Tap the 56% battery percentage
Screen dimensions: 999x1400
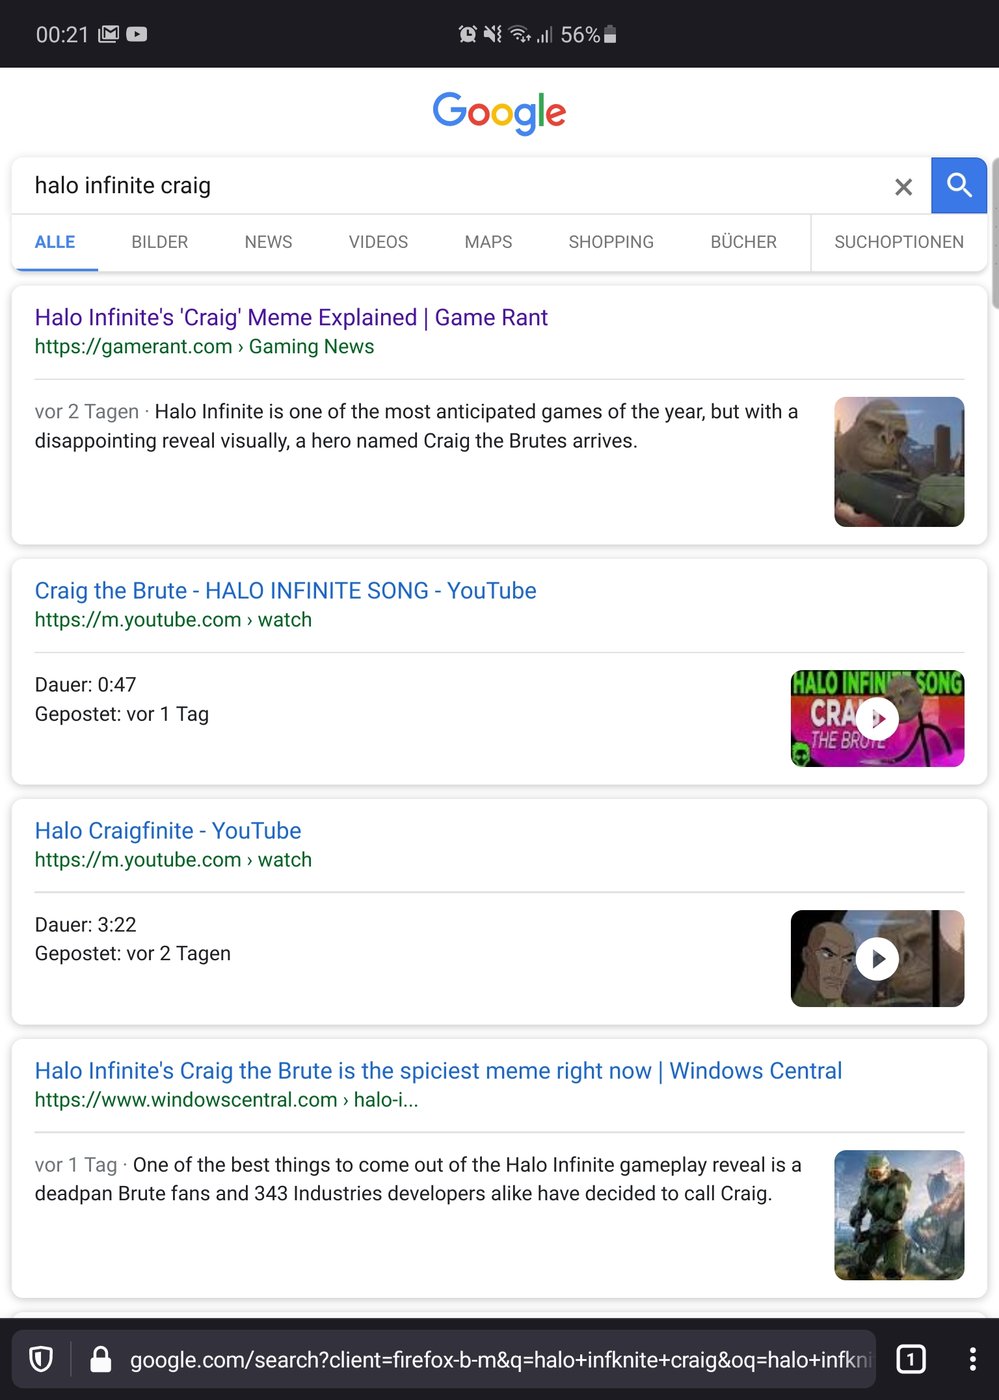(580, 35)
